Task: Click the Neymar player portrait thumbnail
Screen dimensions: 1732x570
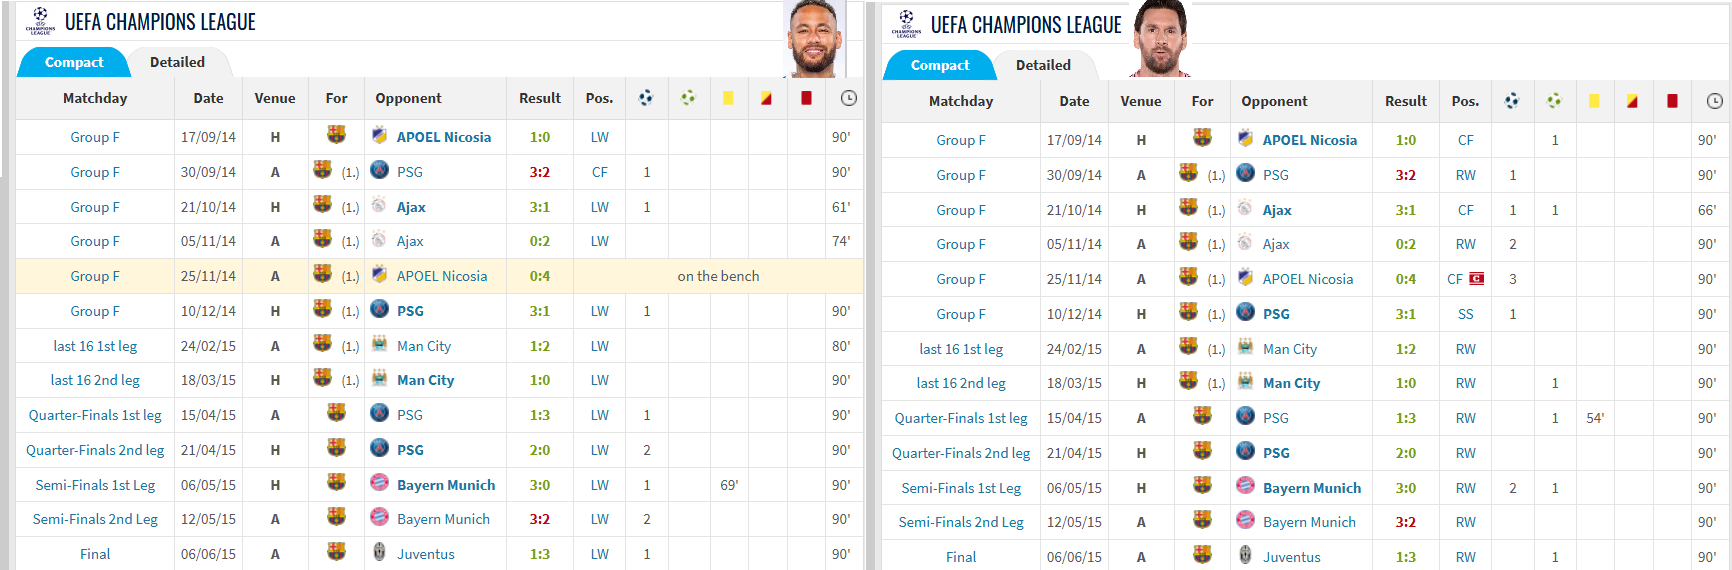Action: point(816,39)
